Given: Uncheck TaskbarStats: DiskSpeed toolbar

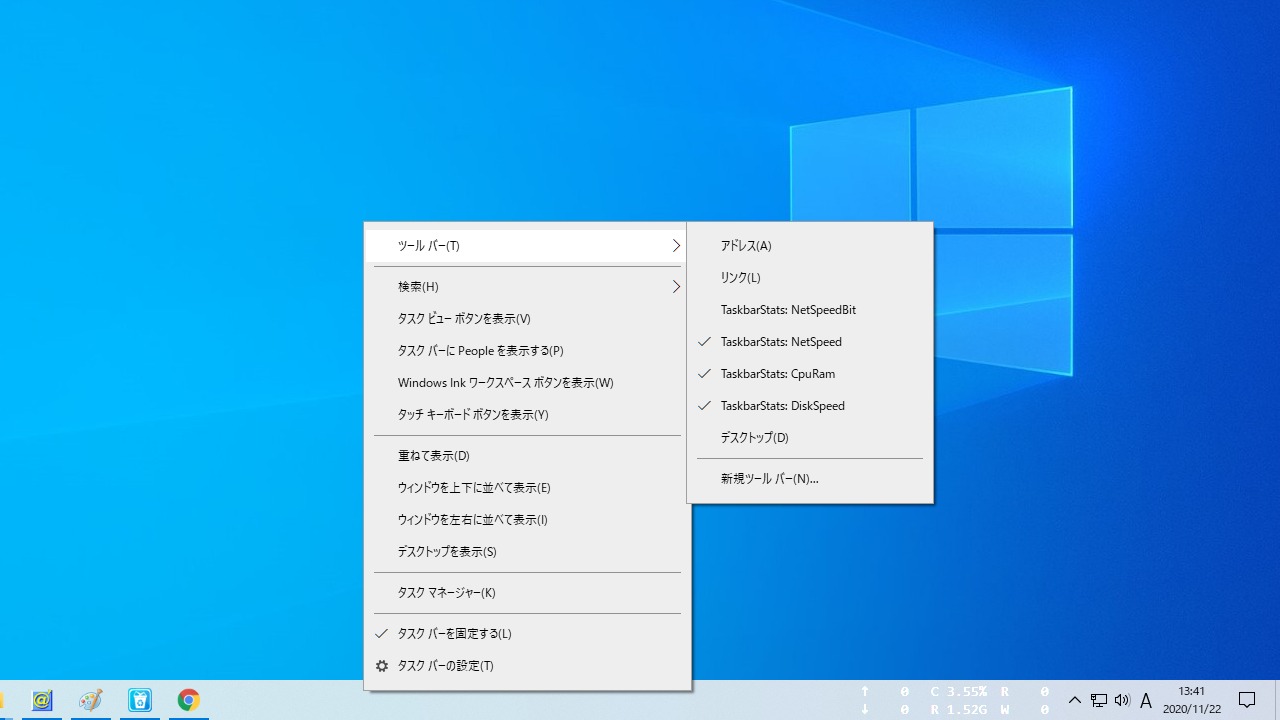Looking at the screenshot, I should pos(810,406).
